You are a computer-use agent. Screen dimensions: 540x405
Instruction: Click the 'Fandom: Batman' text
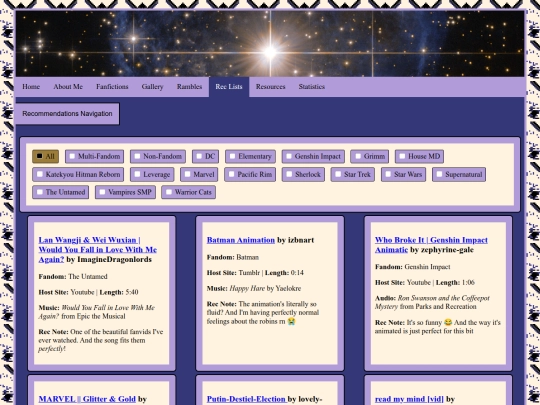(x=233, y=257)
